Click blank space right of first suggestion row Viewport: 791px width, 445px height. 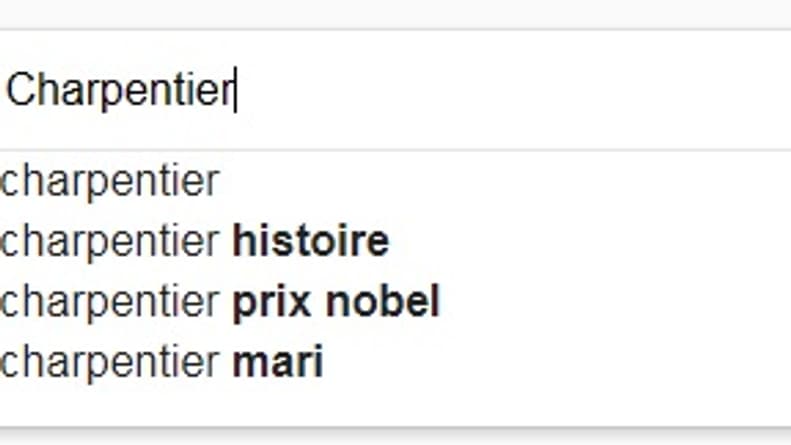504,181
